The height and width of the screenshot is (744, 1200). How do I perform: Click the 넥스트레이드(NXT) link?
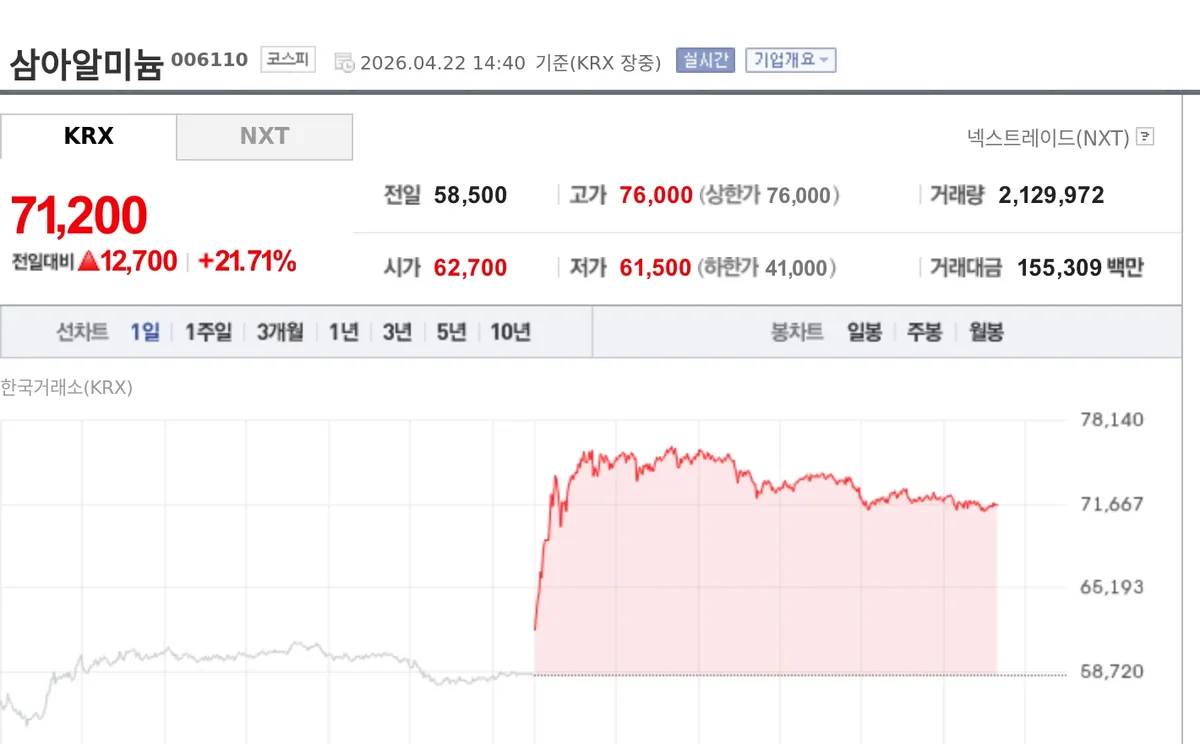(1048, 137)
